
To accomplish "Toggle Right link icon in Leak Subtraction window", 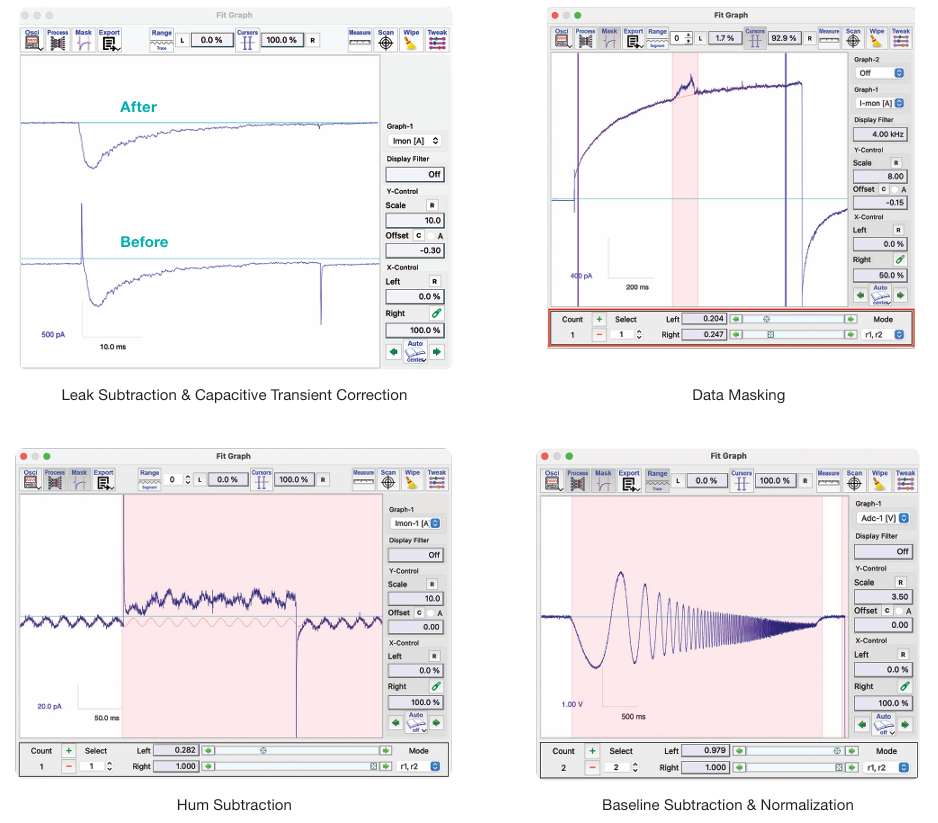I will [x=437, y=313].
